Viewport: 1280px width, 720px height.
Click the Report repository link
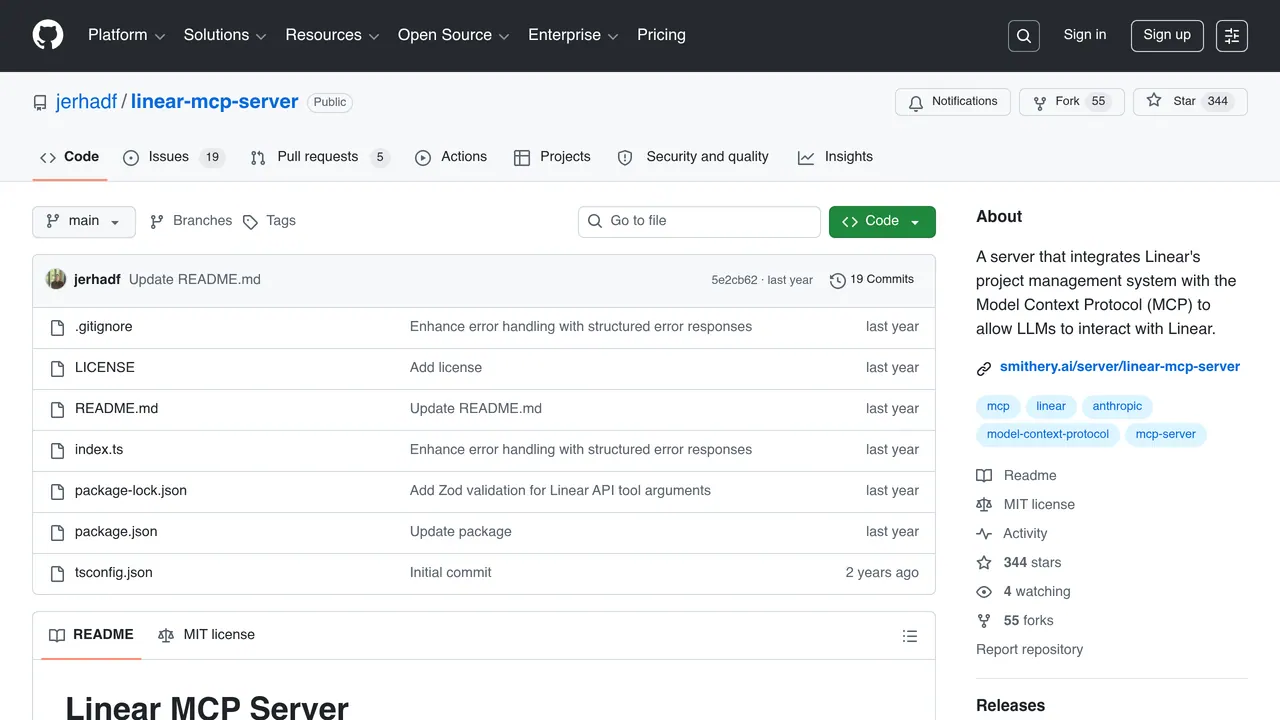pos(1029,650)
